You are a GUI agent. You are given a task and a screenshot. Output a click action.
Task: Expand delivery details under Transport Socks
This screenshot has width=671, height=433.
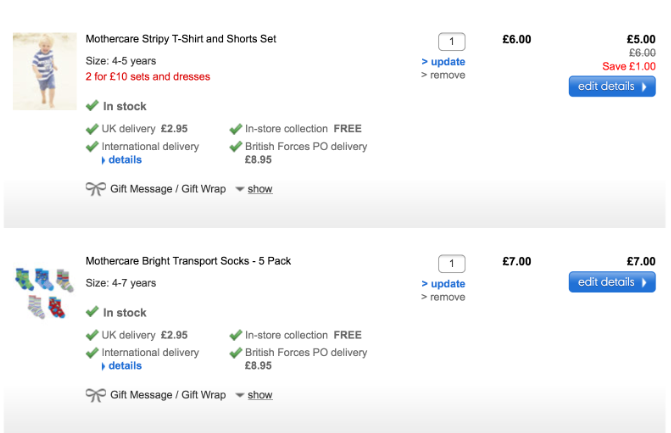pos(124,366)
